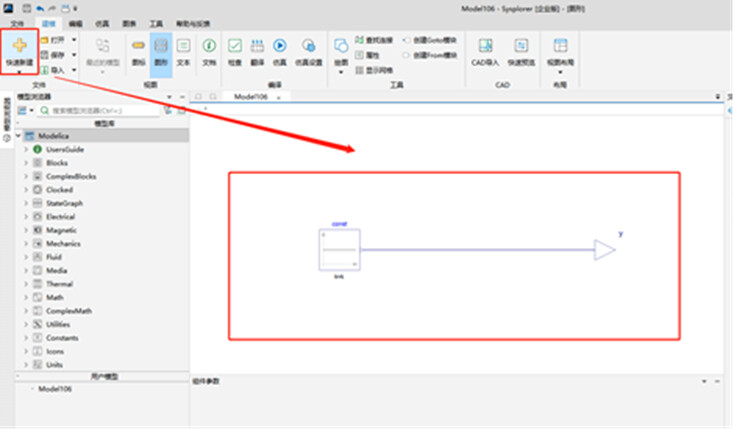The width and height of the screenshot is (734, 430).
Task: Select Magnetic in the model library
Action: (61, 230)
